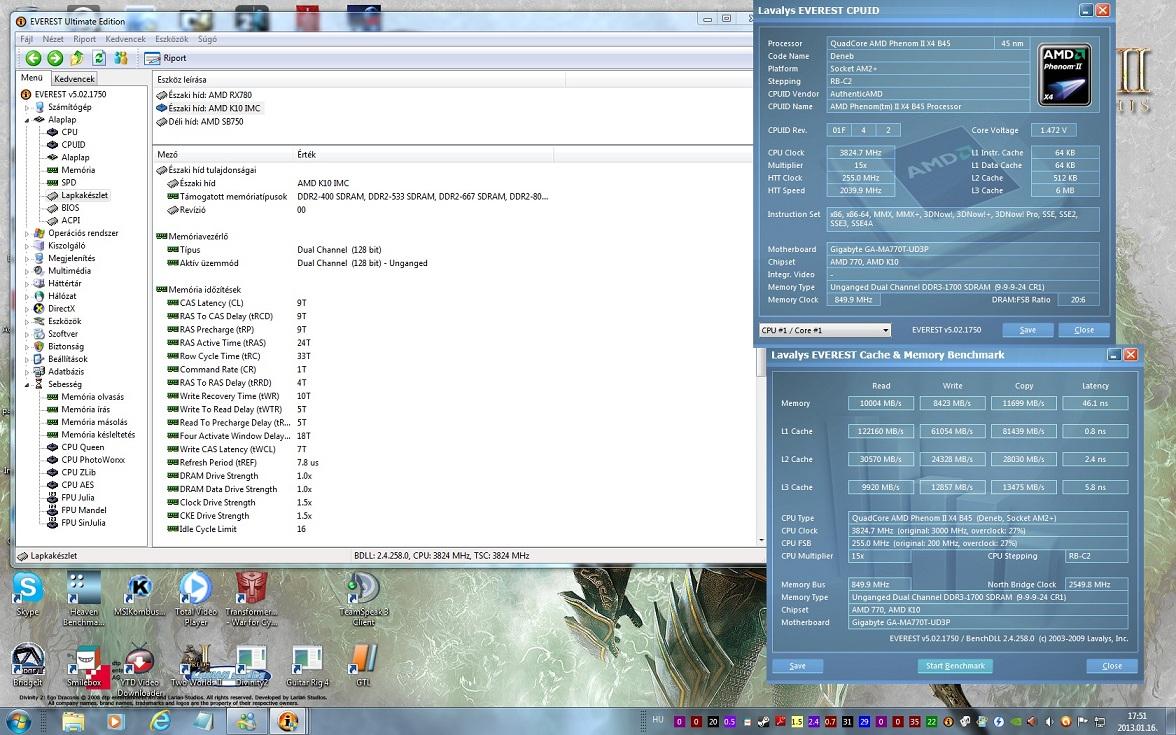Click the Total Video Player desktop shortcut
The image size is (1176, 735).
click(x=195, y=598)
